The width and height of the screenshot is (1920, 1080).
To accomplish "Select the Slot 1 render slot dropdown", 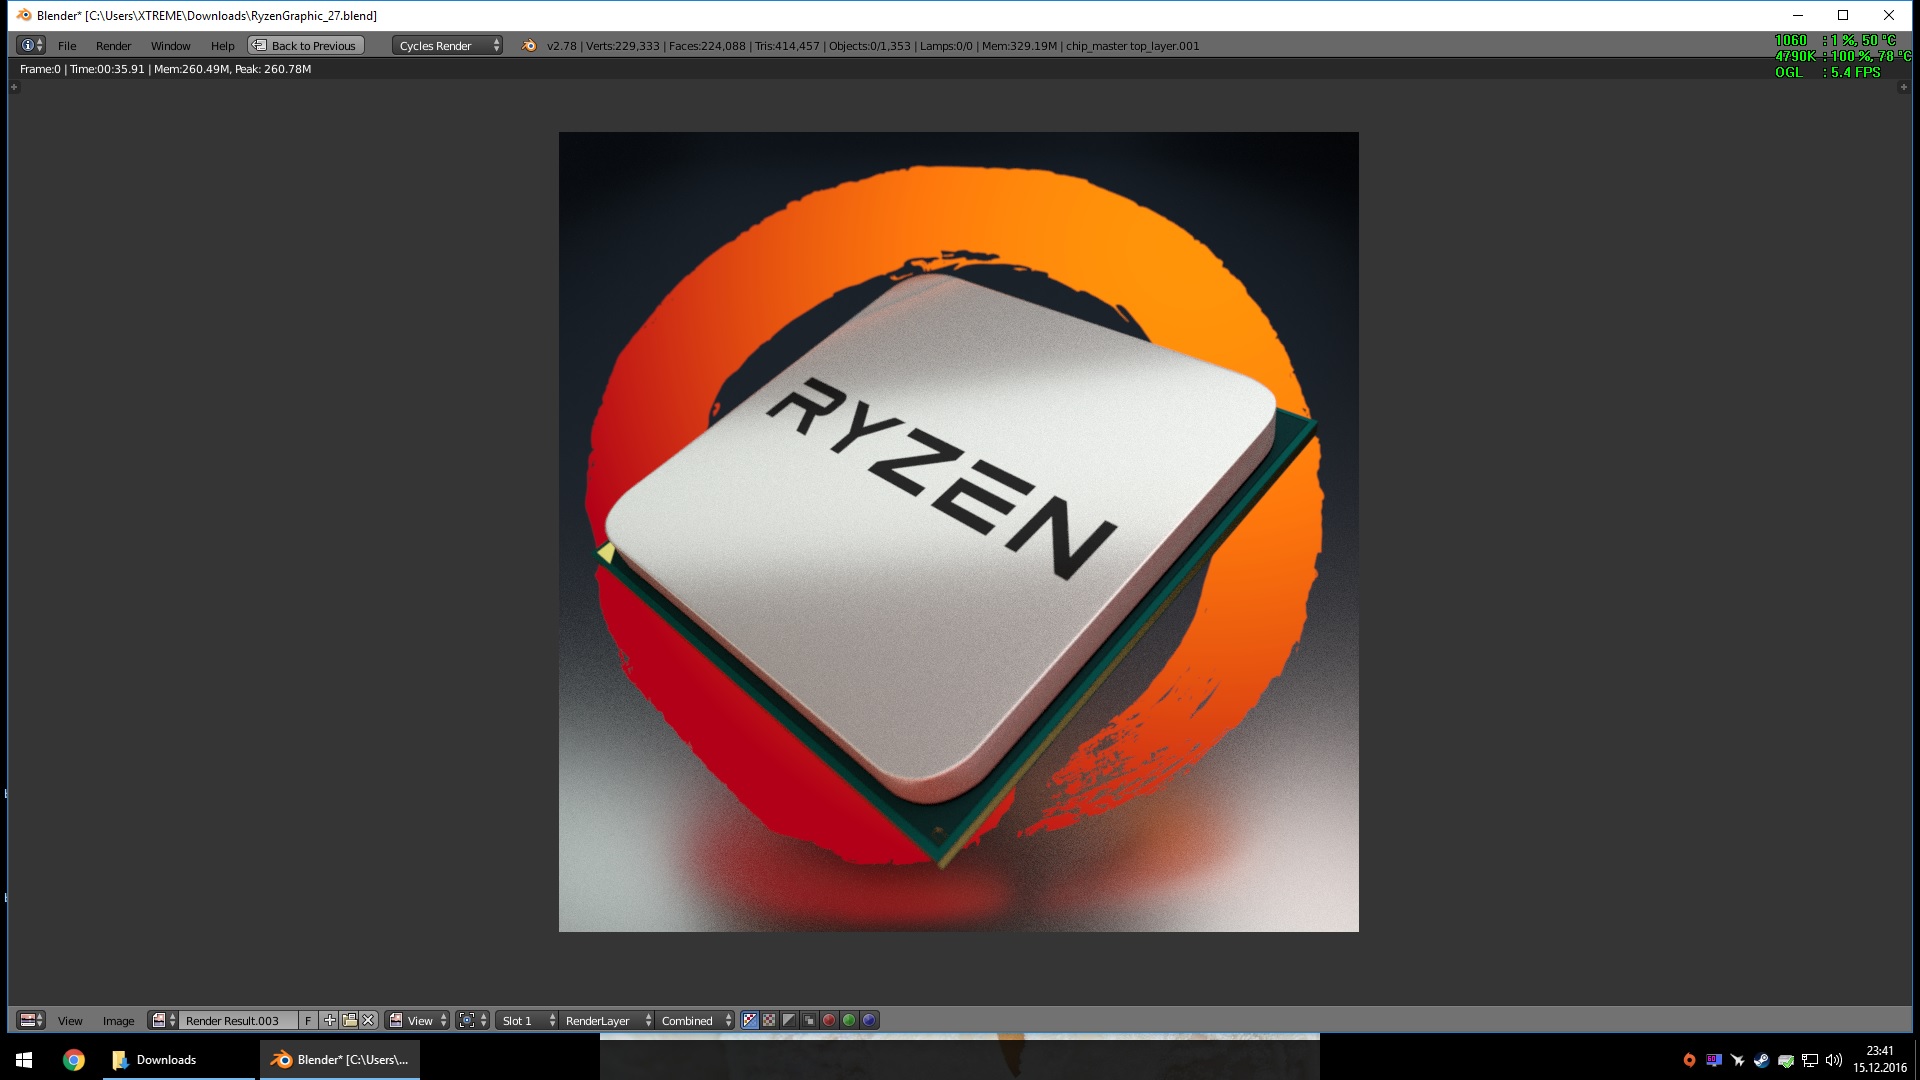I will click(527, 1020).
